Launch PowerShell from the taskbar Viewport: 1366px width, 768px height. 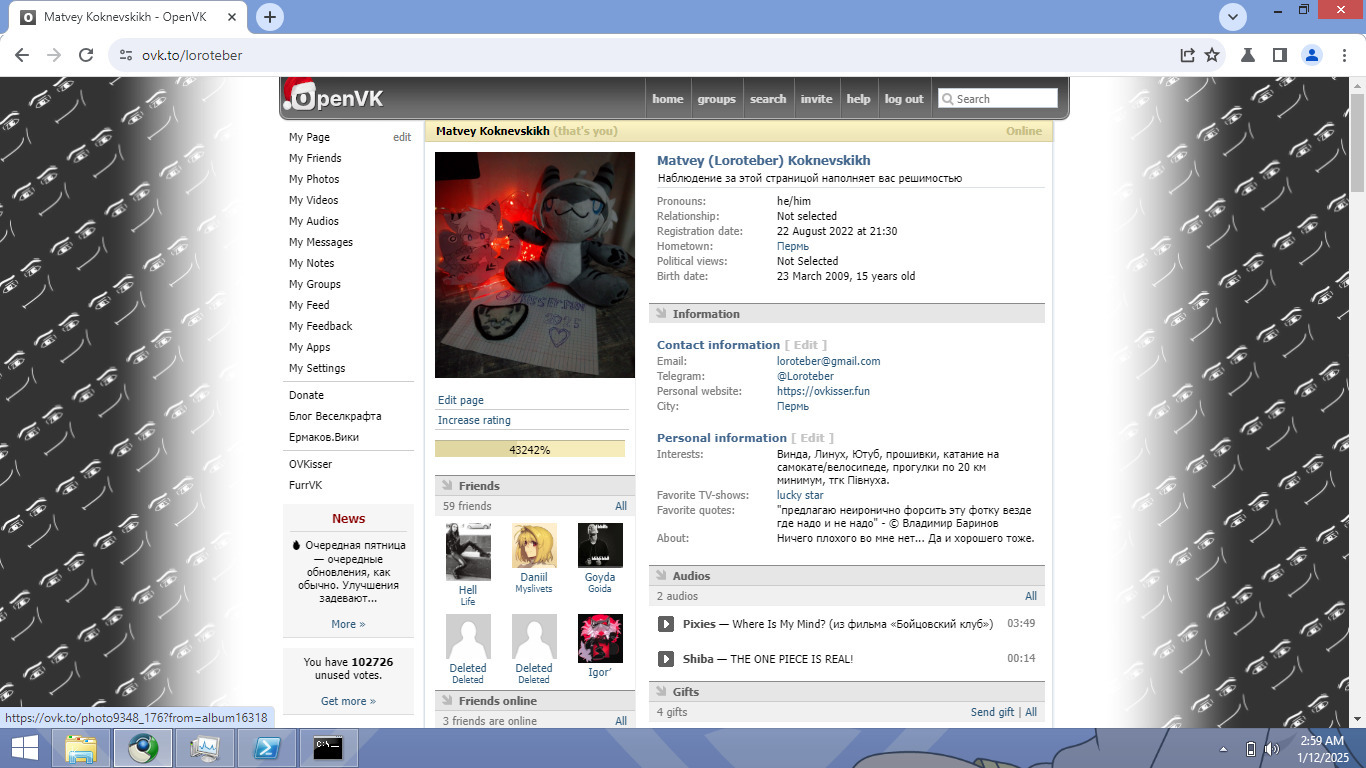coord(265,748)
